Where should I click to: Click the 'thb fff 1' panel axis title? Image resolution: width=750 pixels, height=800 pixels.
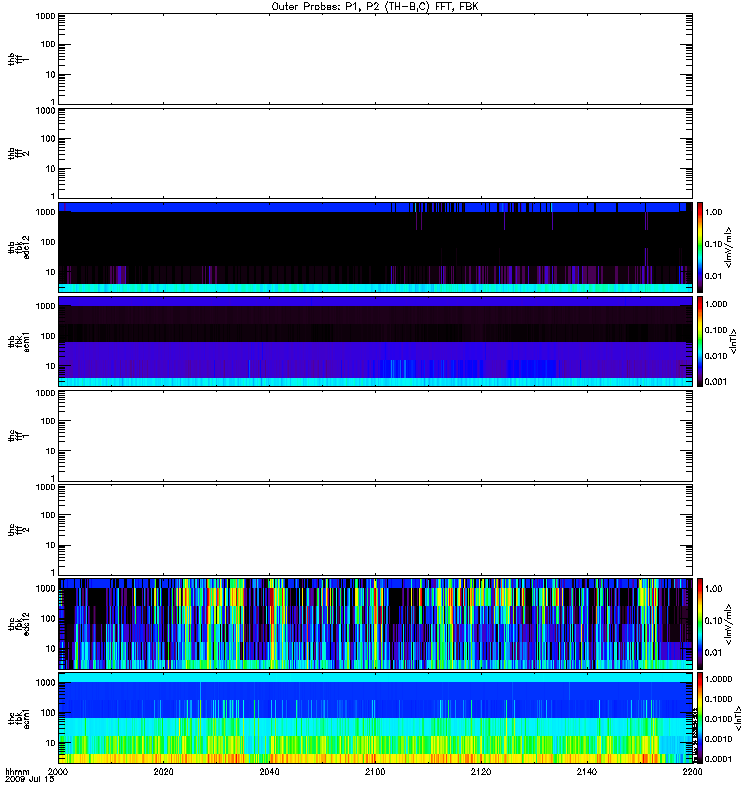tap(18, 59)
